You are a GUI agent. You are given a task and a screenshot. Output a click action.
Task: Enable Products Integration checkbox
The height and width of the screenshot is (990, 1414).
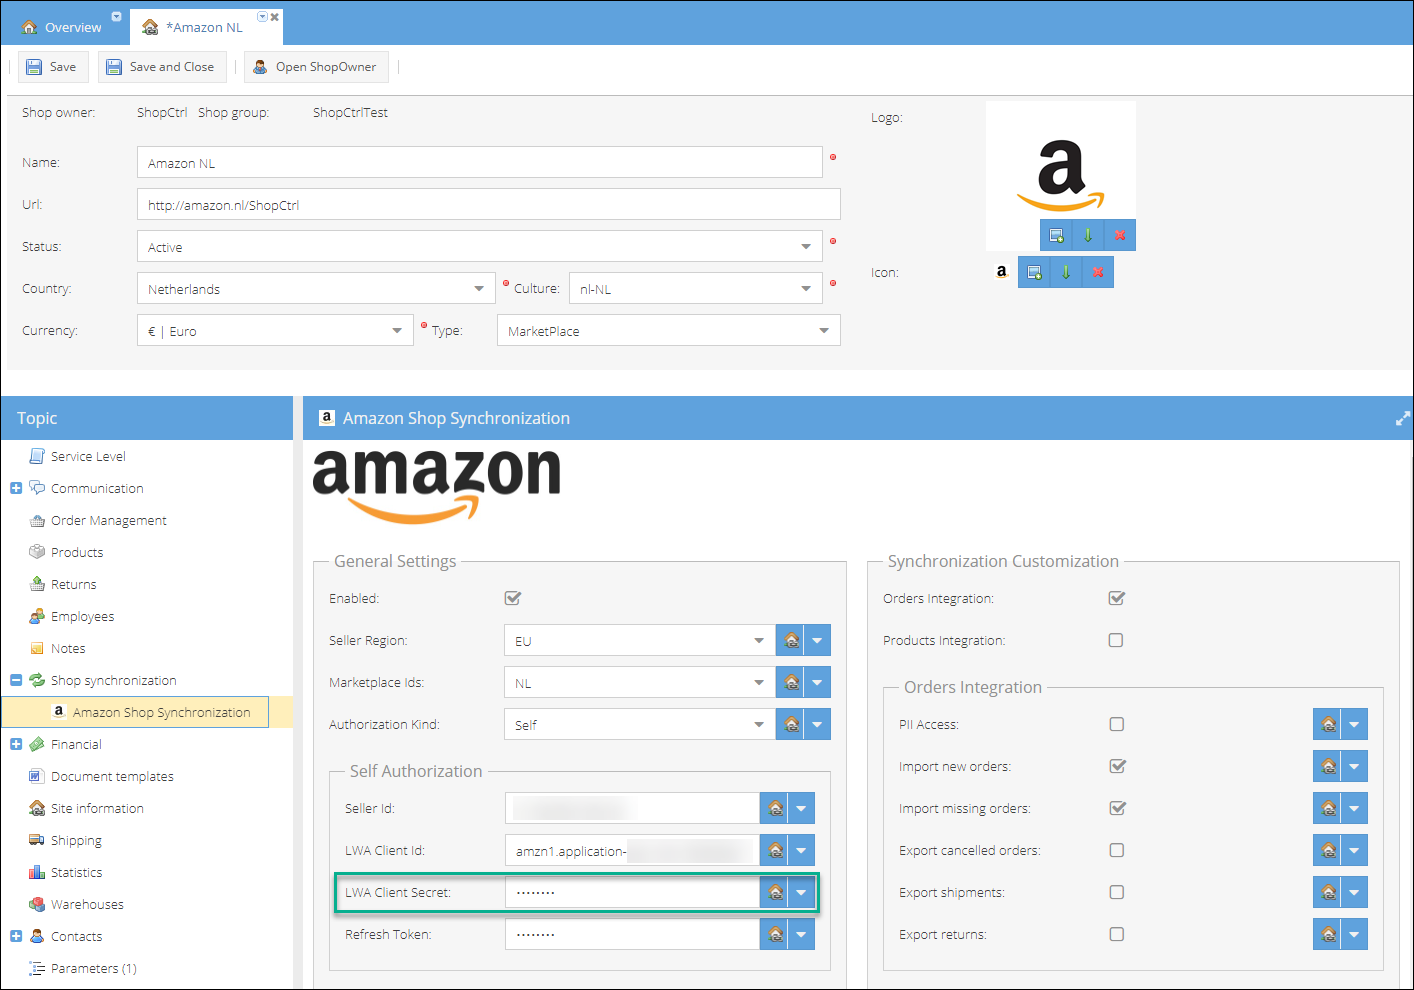click(x=1116, y=640)
